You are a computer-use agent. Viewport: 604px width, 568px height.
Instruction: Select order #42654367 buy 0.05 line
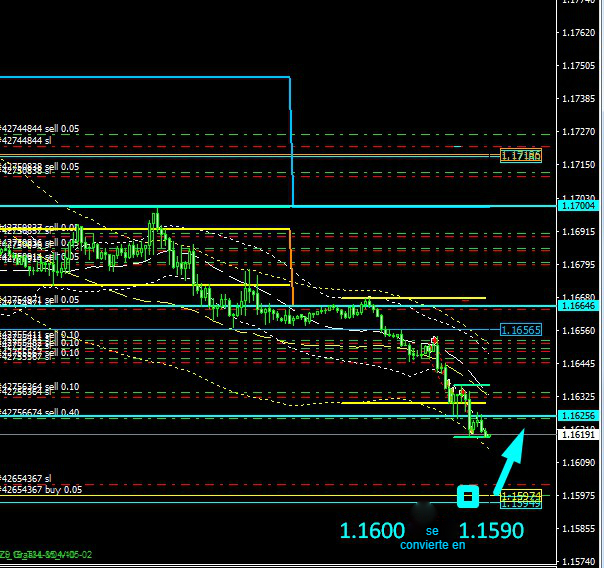point(42,490)
